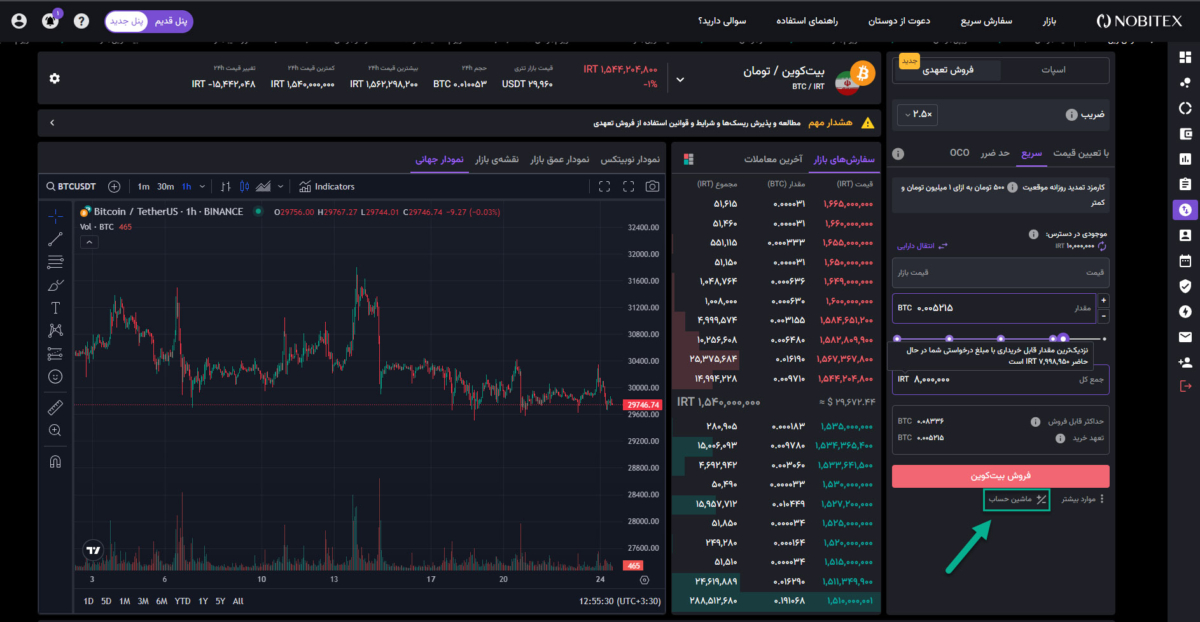The image size is (1200, 622).
Task: Pick the ruler measure tool
Action: (55, 407)
